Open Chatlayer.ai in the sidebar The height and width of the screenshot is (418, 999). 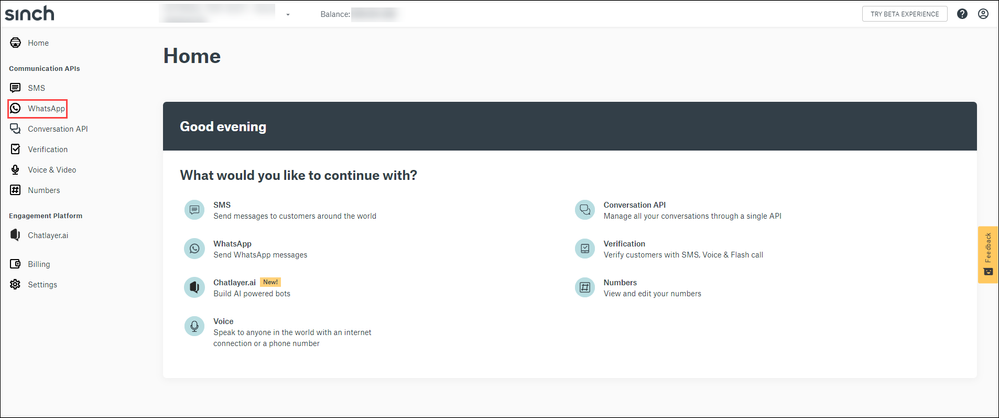[48, 234]
